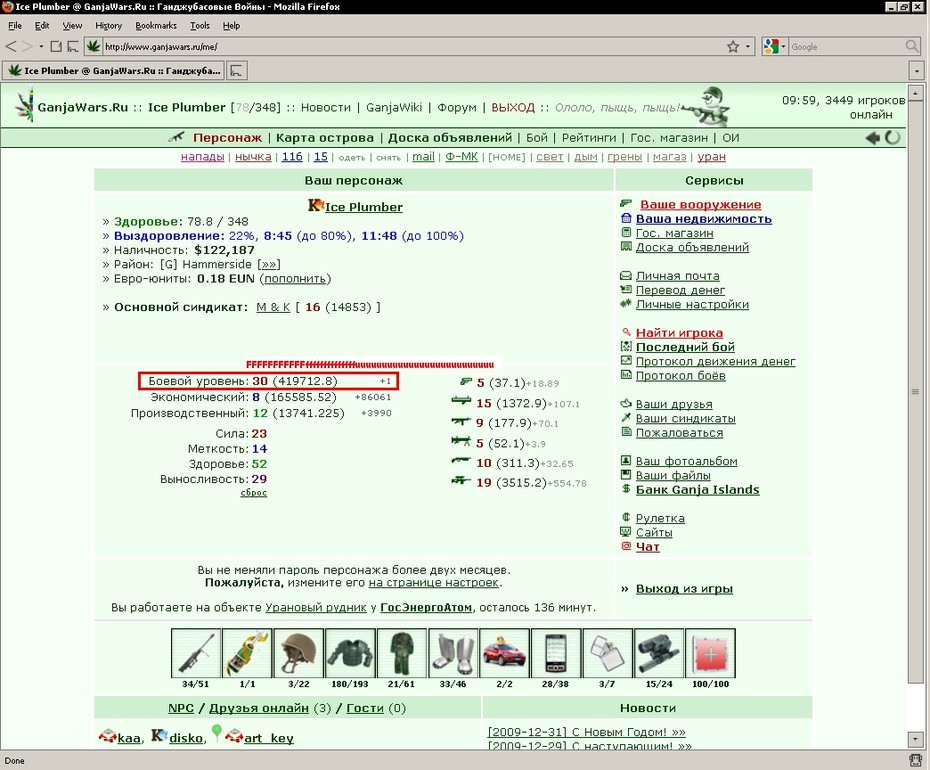Open the M & K syndicate link

pyautogui.click(x=273, y=307)
